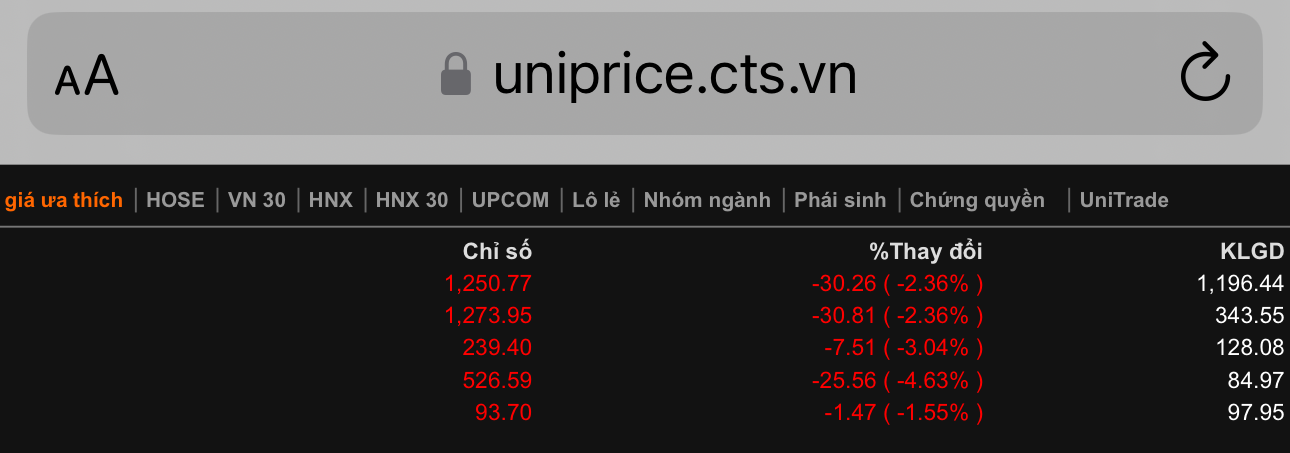Select the UPCOM tab
This screenshot has height=453, width=1290.
pos(510,200)
